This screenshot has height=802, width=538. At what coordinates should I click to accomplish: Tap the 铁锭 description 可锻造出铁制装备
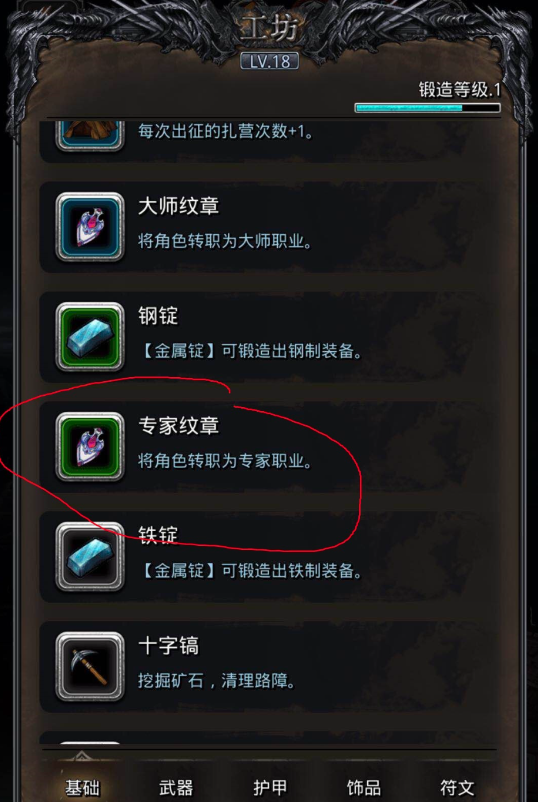[x=292, y=571]
